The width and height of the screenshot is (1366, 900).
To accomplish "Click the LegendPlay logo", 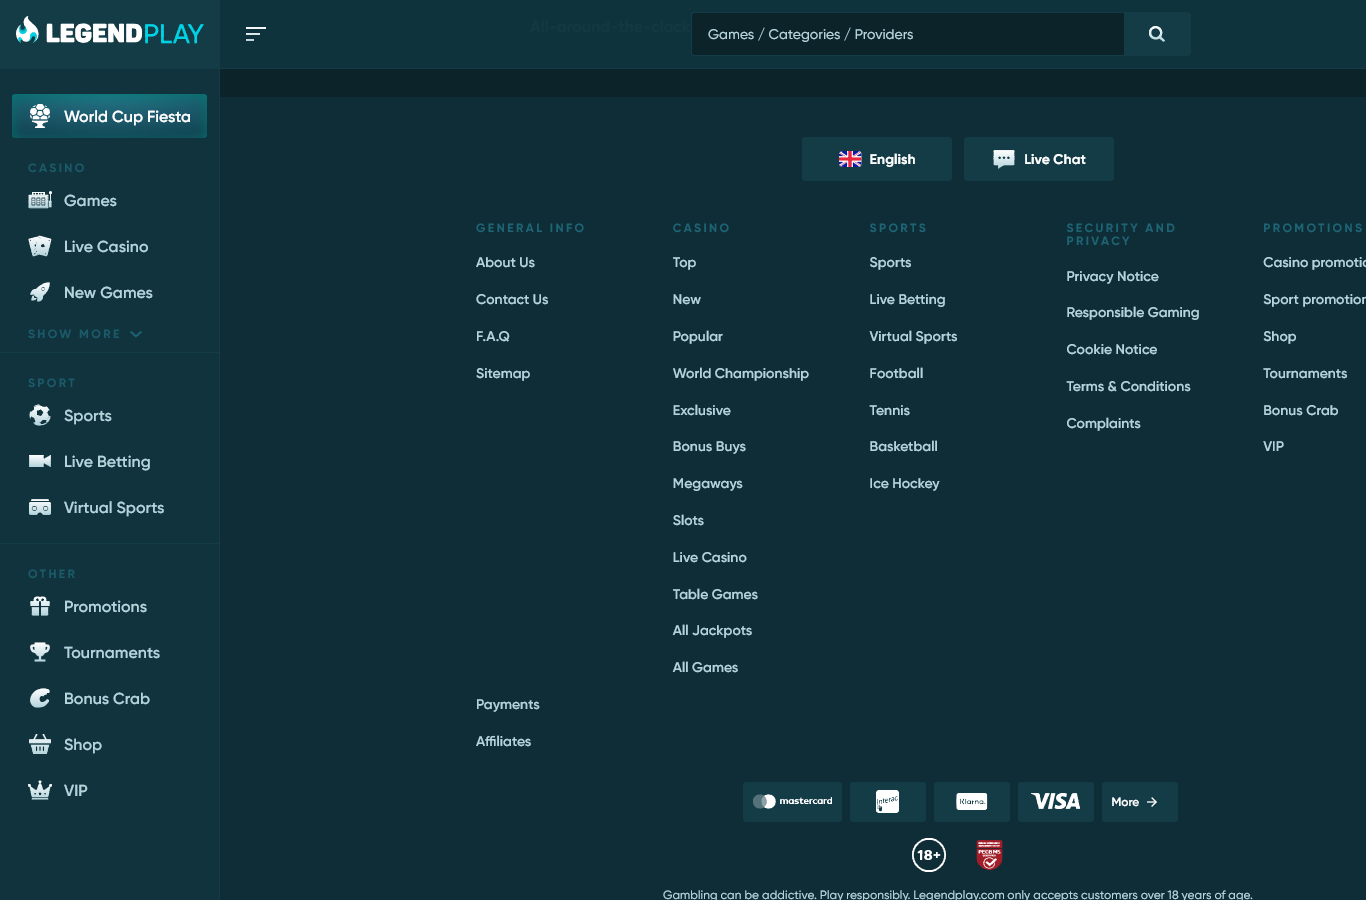I will [x=110, y=33].
